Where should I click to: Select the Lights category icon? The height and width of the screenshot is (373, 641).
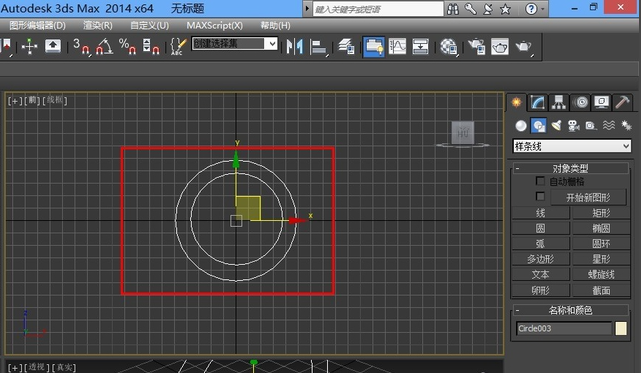(x=556, y=126)
